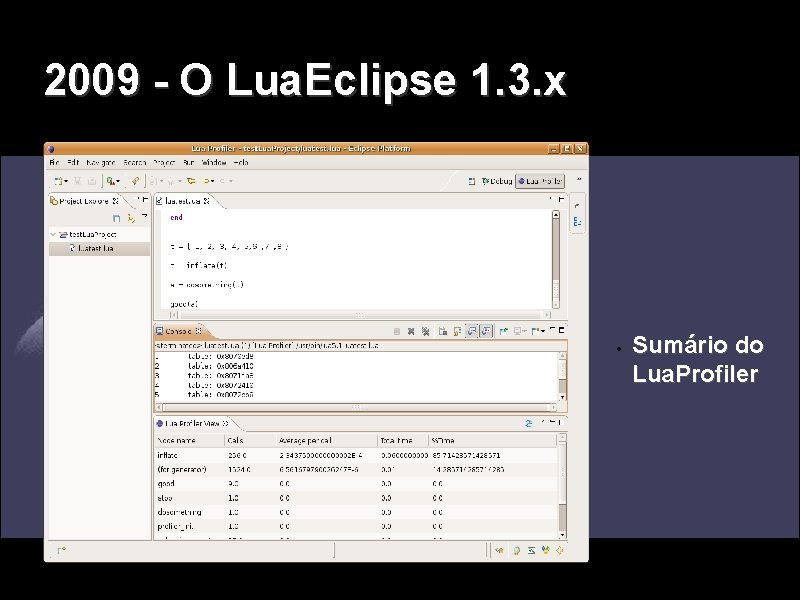Maximize the Console view
Image resolution: width=800 pixels, height=600 pixels.
click(562, 330)
